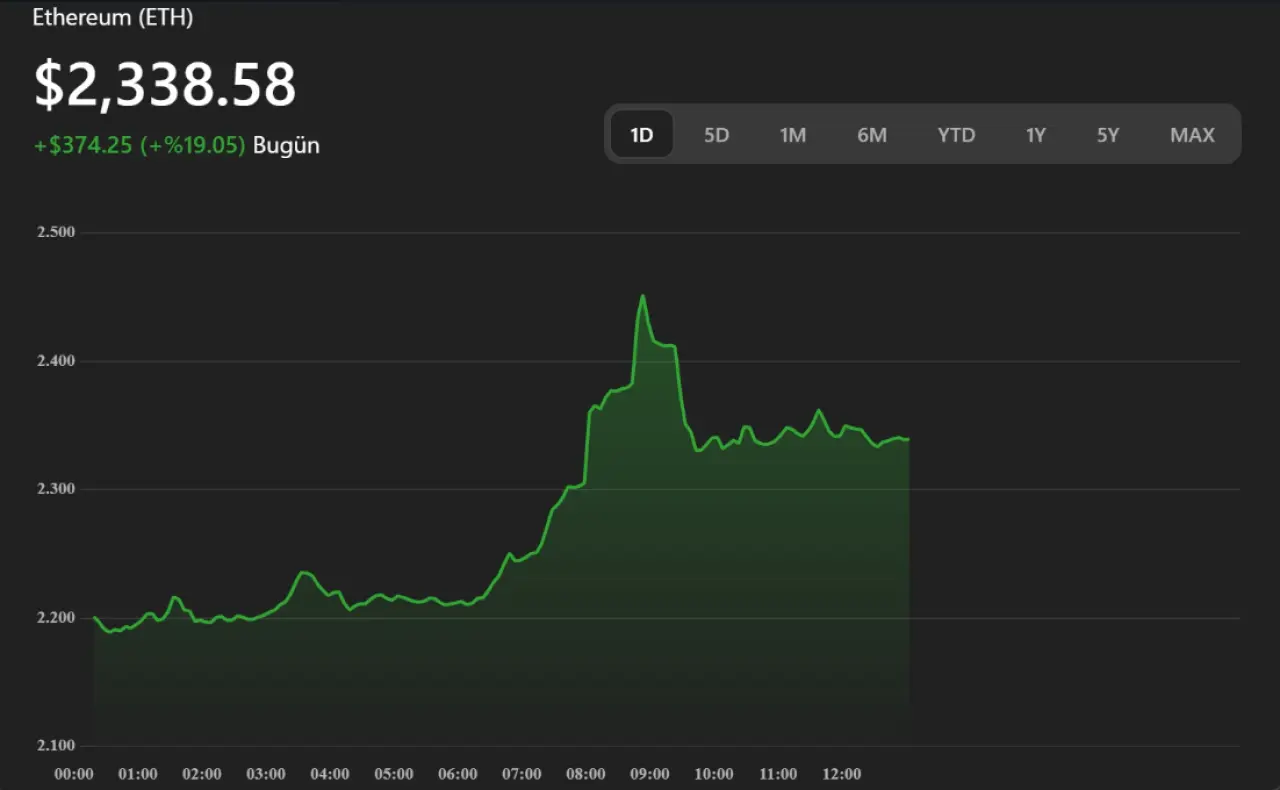Click the chart's highest price peak

point(643,296)
